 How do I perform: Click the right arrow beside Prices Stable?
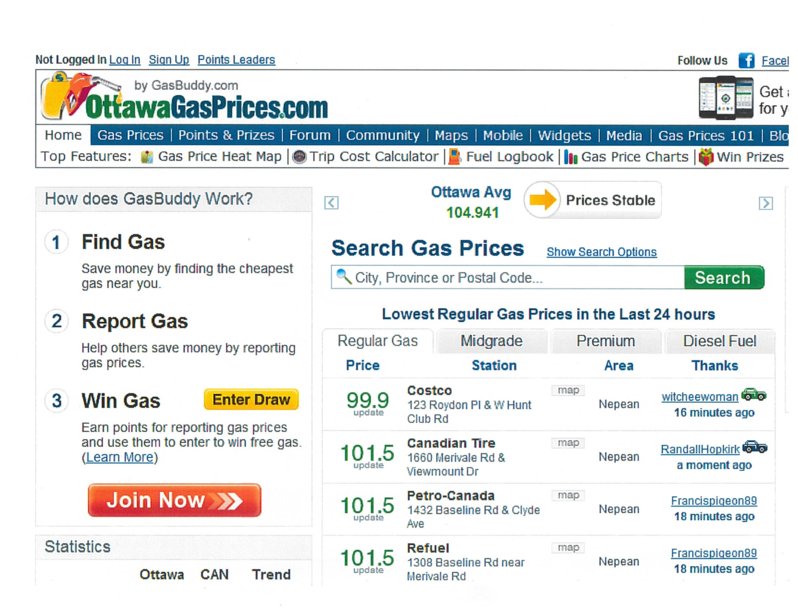click(x=766, y=203)
